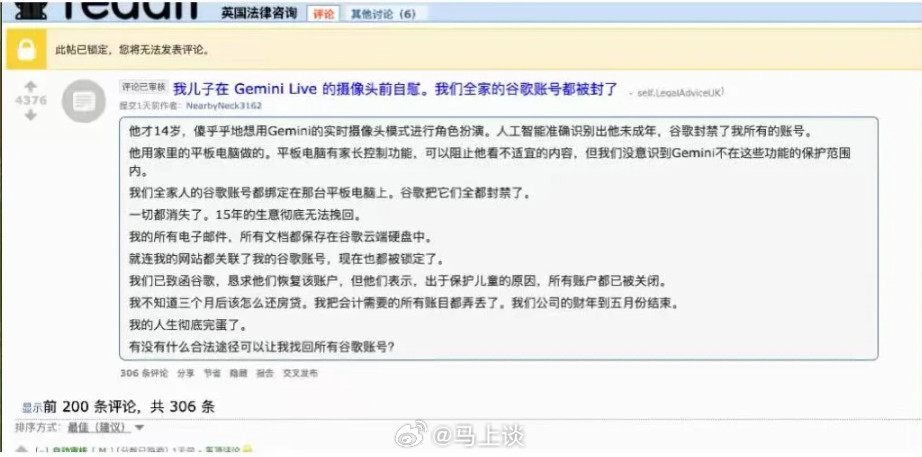Viewport: 922px width, 457px height.
Task: Click 节省 to save the post
Action: 212,373
